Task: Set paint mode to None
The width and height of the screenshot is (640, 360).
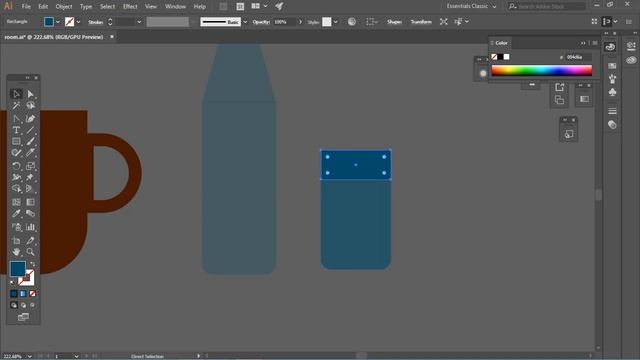Action: coord(32,294)
